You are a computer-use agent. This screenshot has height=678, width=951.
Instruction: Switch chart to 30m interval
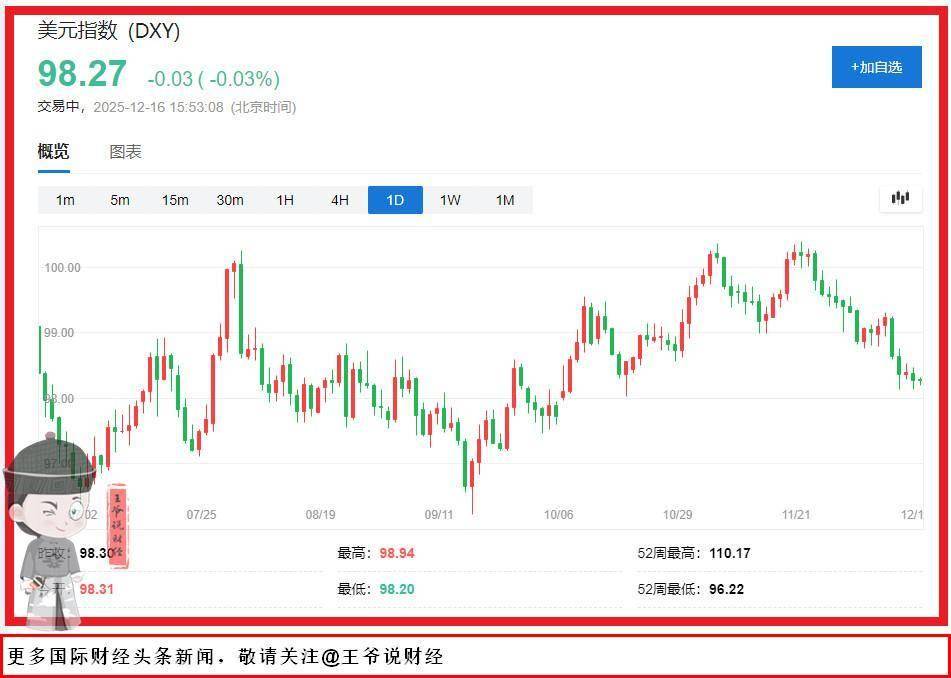[x=230, y=200]
